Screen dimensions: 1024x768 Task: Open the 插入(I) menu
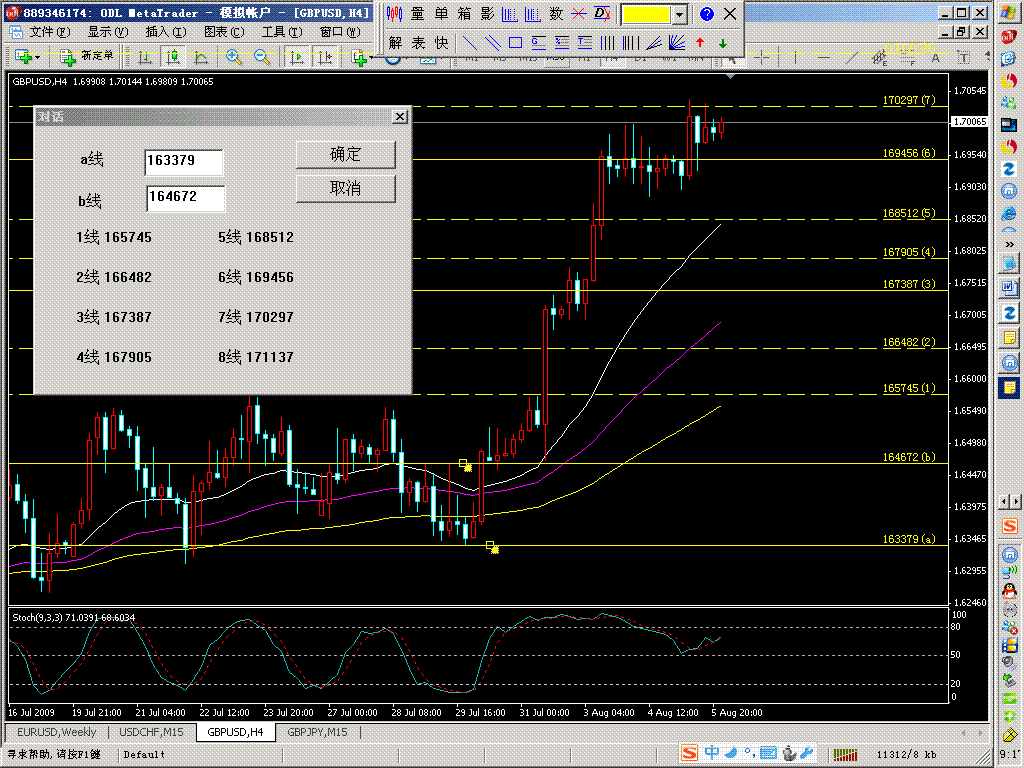166,32
